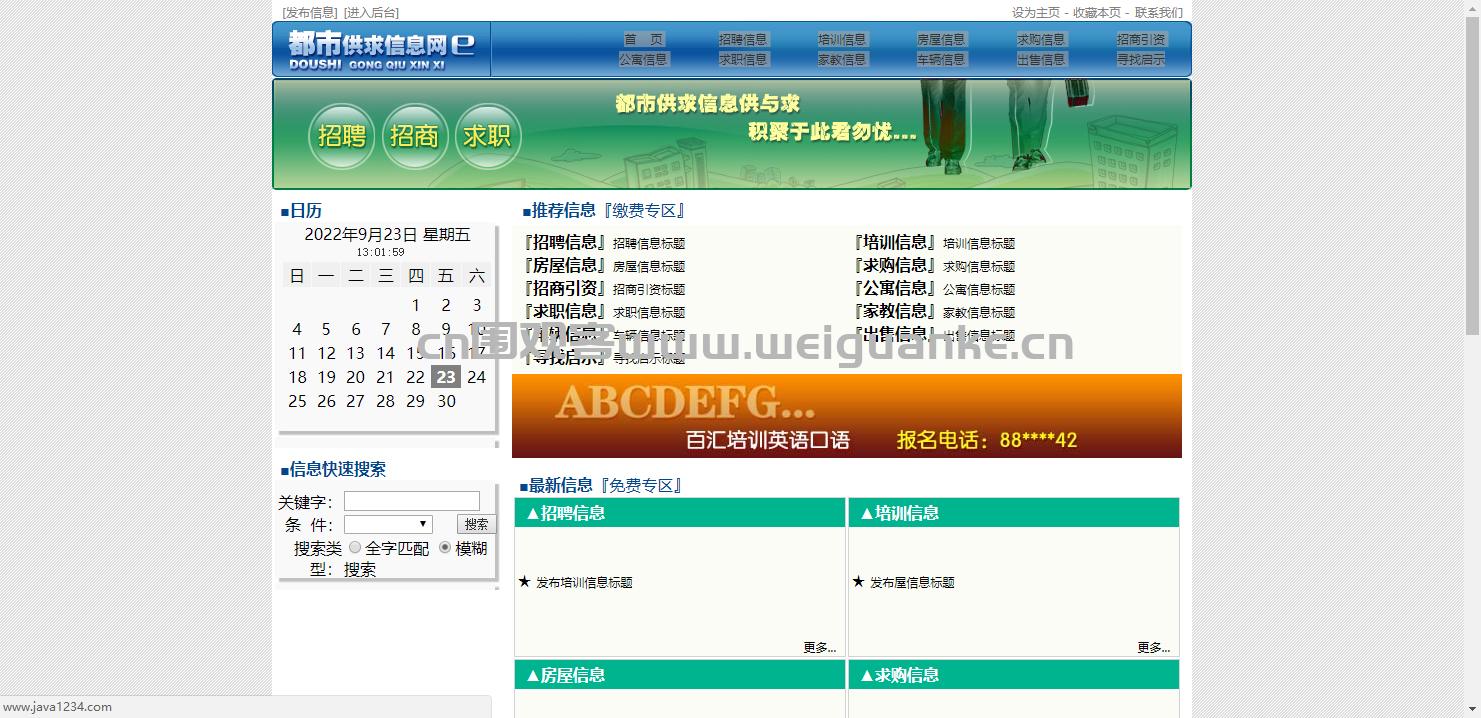Click the 招聘 circle icon on the banner
1481x718 pixels.
(x=341, y=137)
